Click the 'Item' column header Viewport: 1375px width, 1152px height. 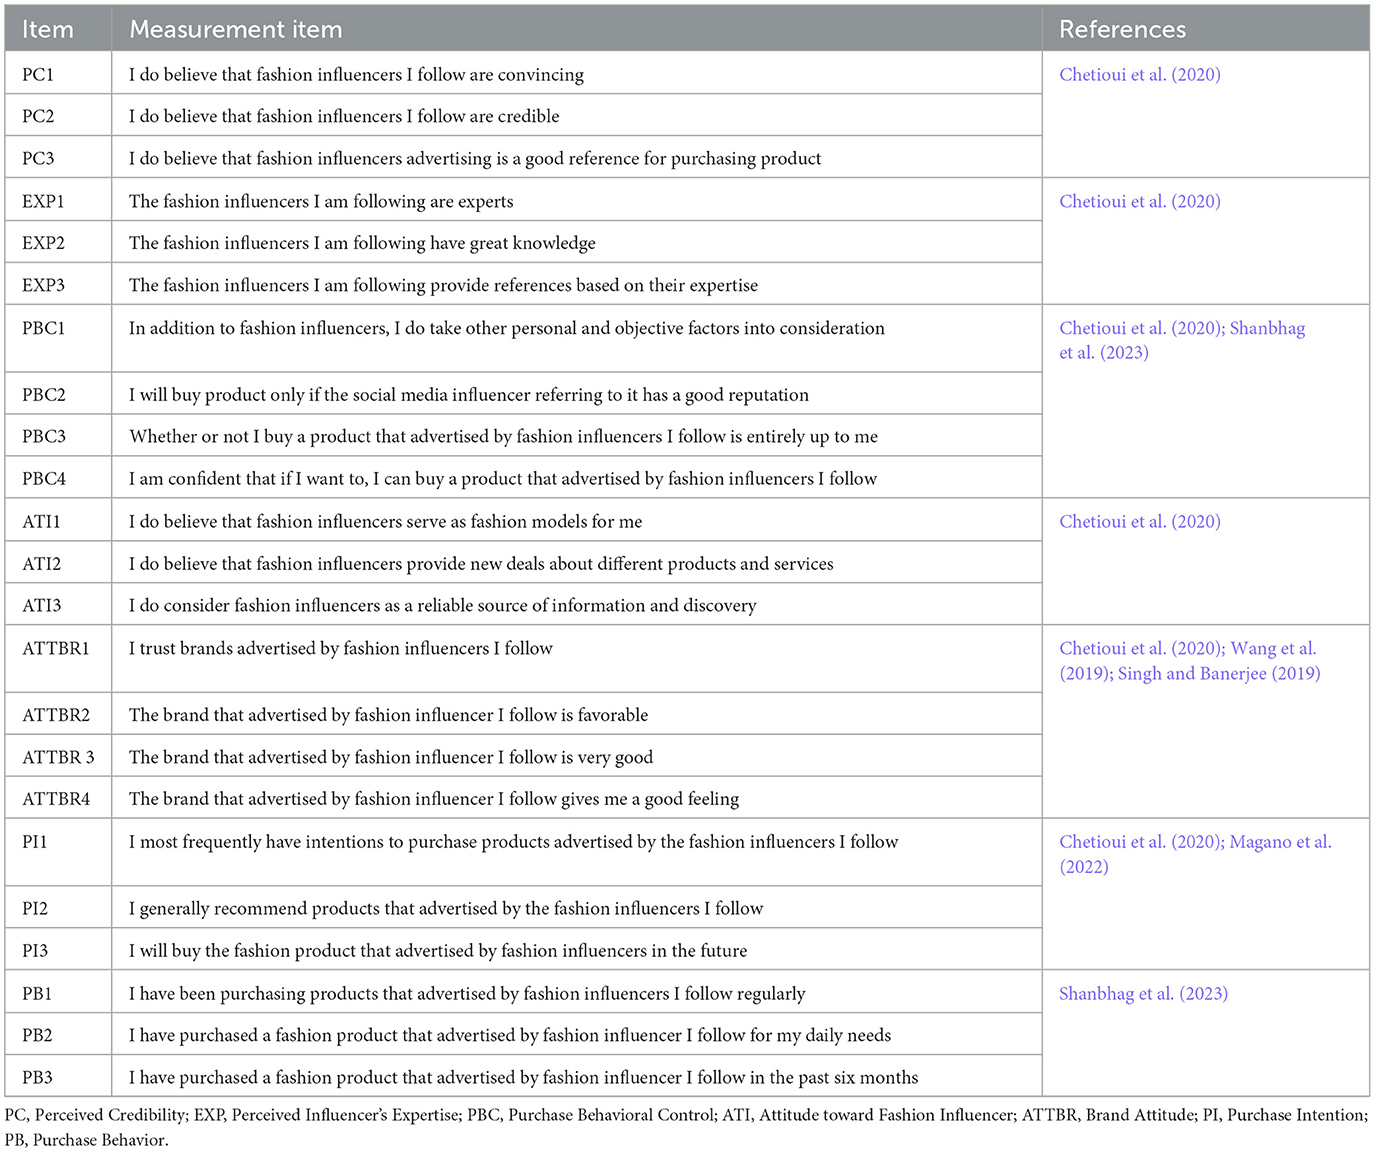click(x=48, y=30)
